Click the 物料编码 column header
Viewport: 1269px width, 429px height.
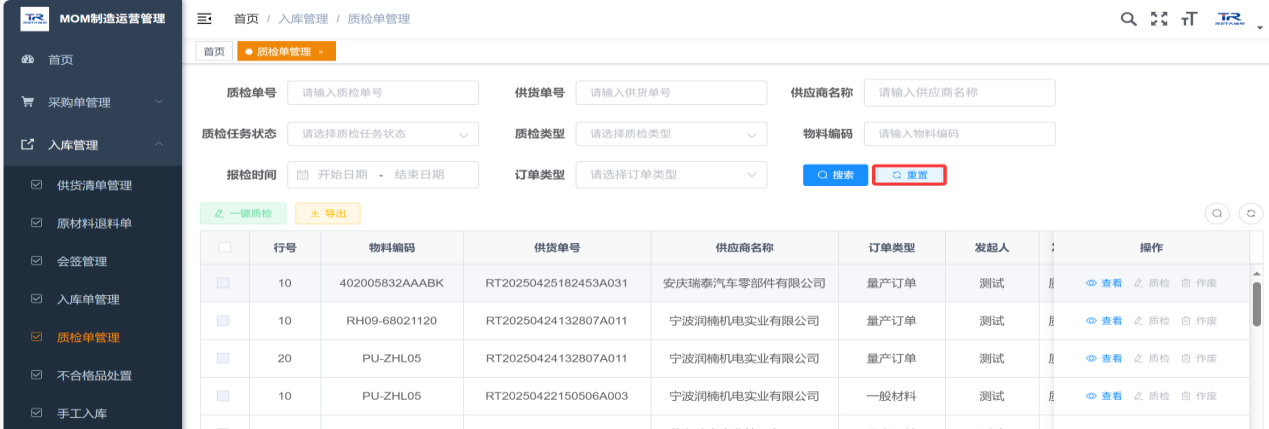[390, 247]
